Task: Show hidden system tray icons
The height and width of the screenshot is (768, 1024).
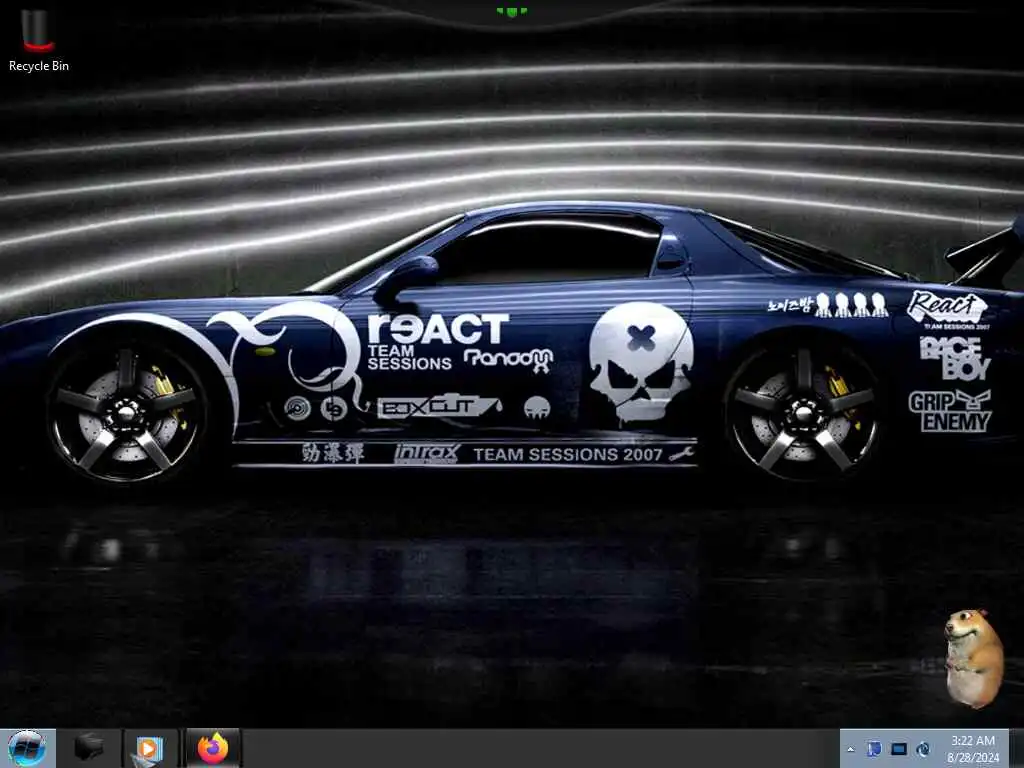Action: tap(850, 750)
